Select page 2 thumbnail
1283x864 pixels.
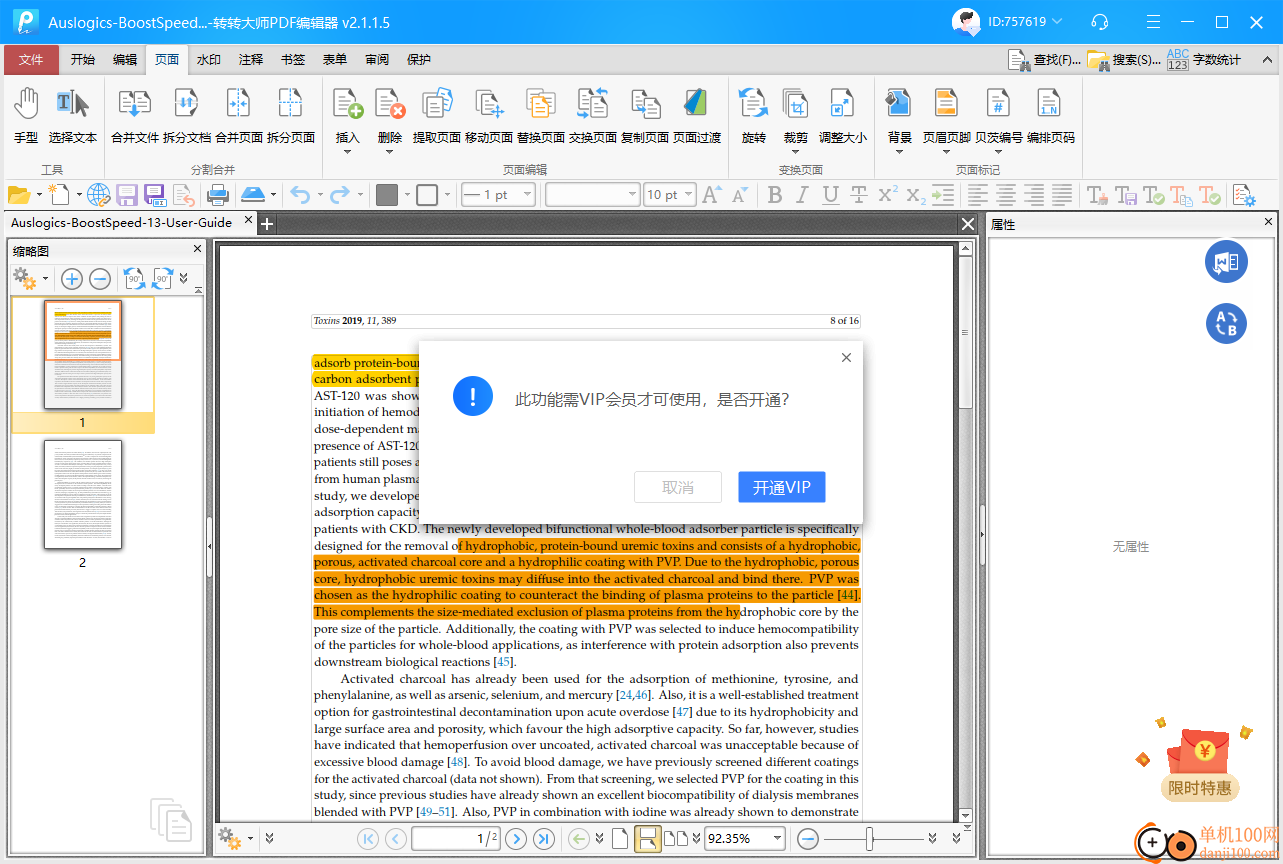point(83,495)
